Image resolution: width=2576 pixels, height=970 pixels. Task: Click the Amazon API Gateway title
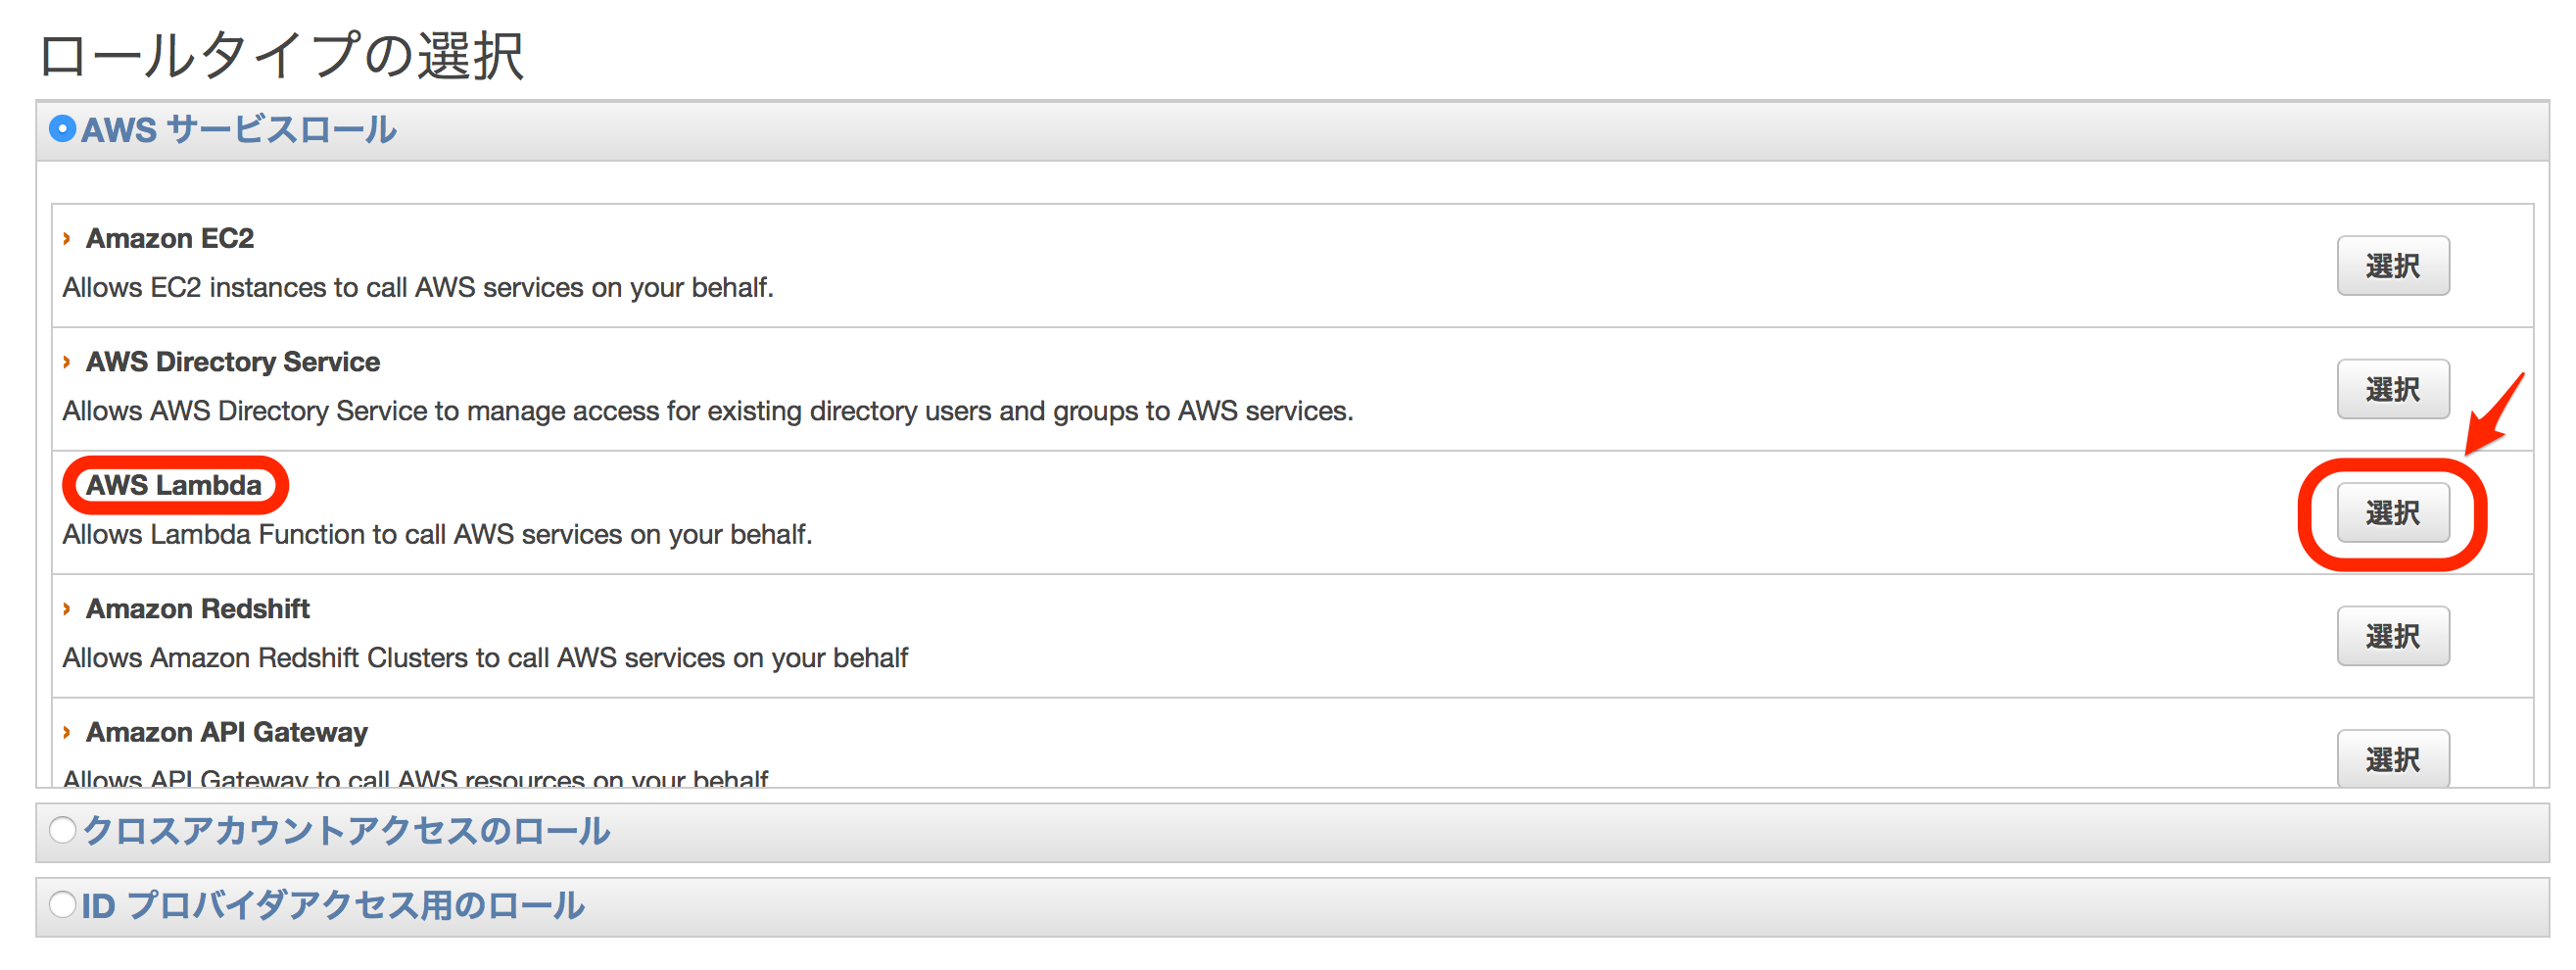pyautogui.click(x=227, y=732)
